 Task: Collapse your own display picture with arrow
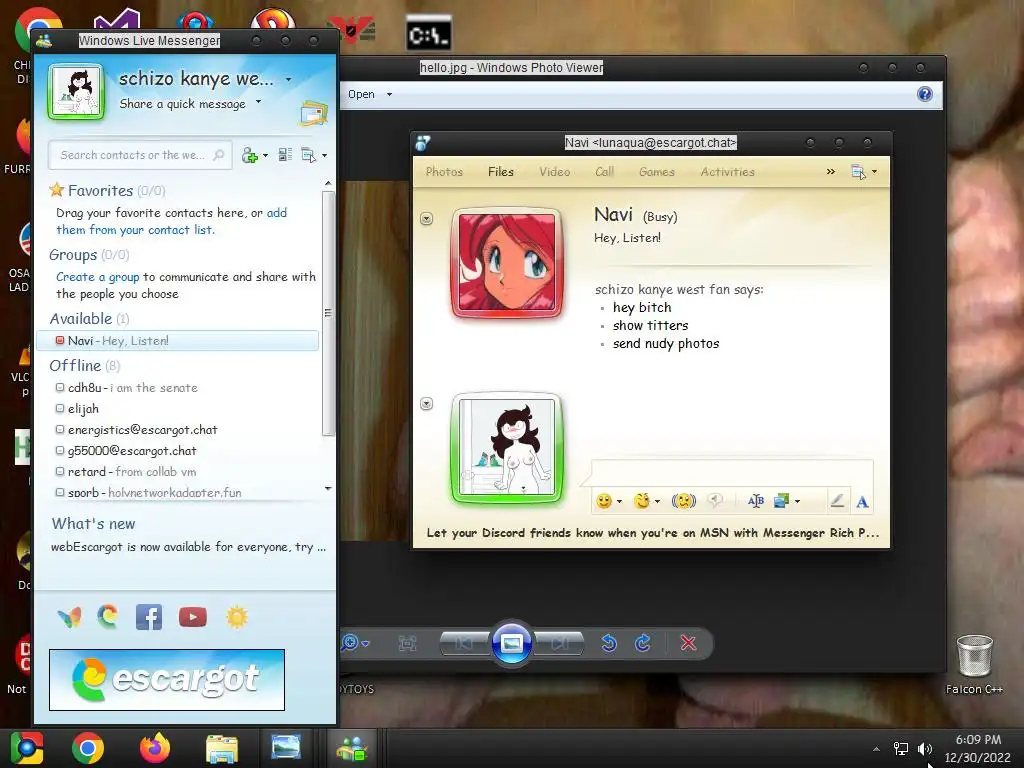(426, 404)
